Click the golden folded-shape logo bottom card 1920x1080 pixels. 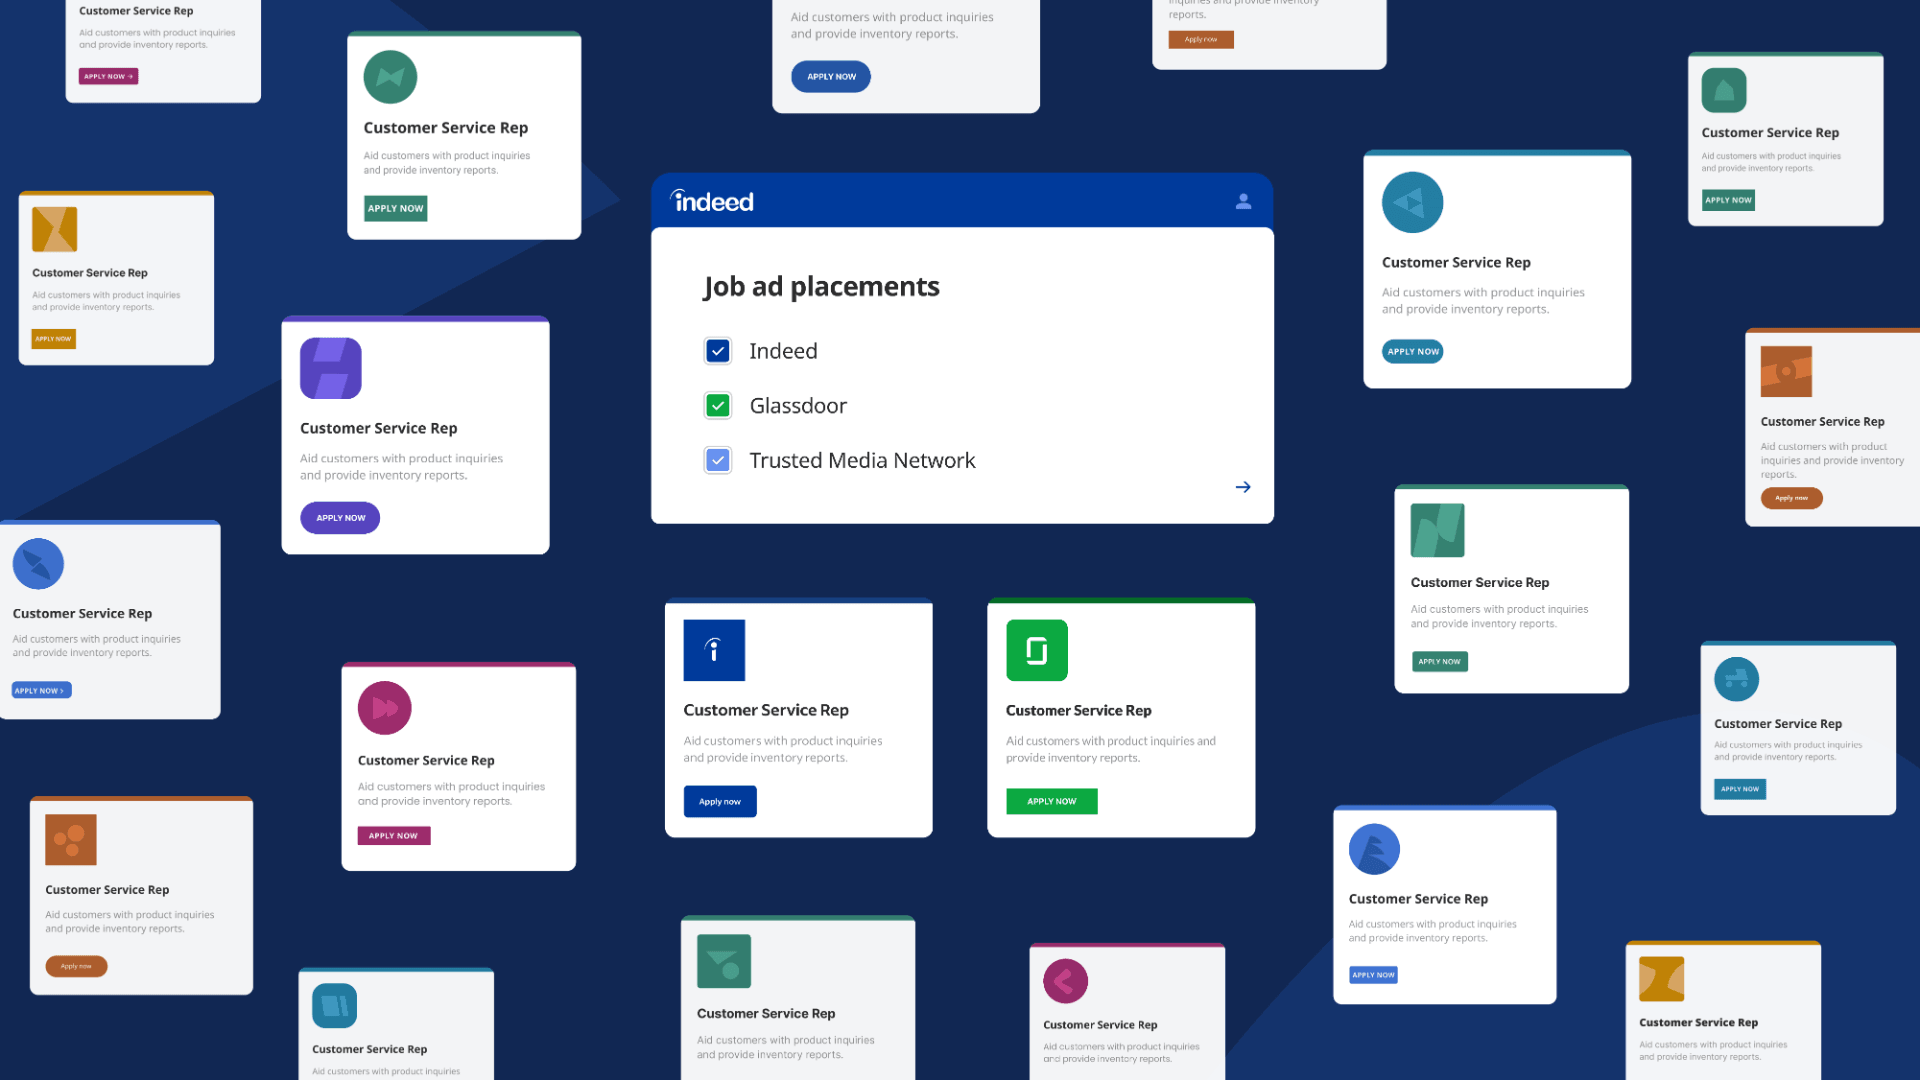[1661, 979]
